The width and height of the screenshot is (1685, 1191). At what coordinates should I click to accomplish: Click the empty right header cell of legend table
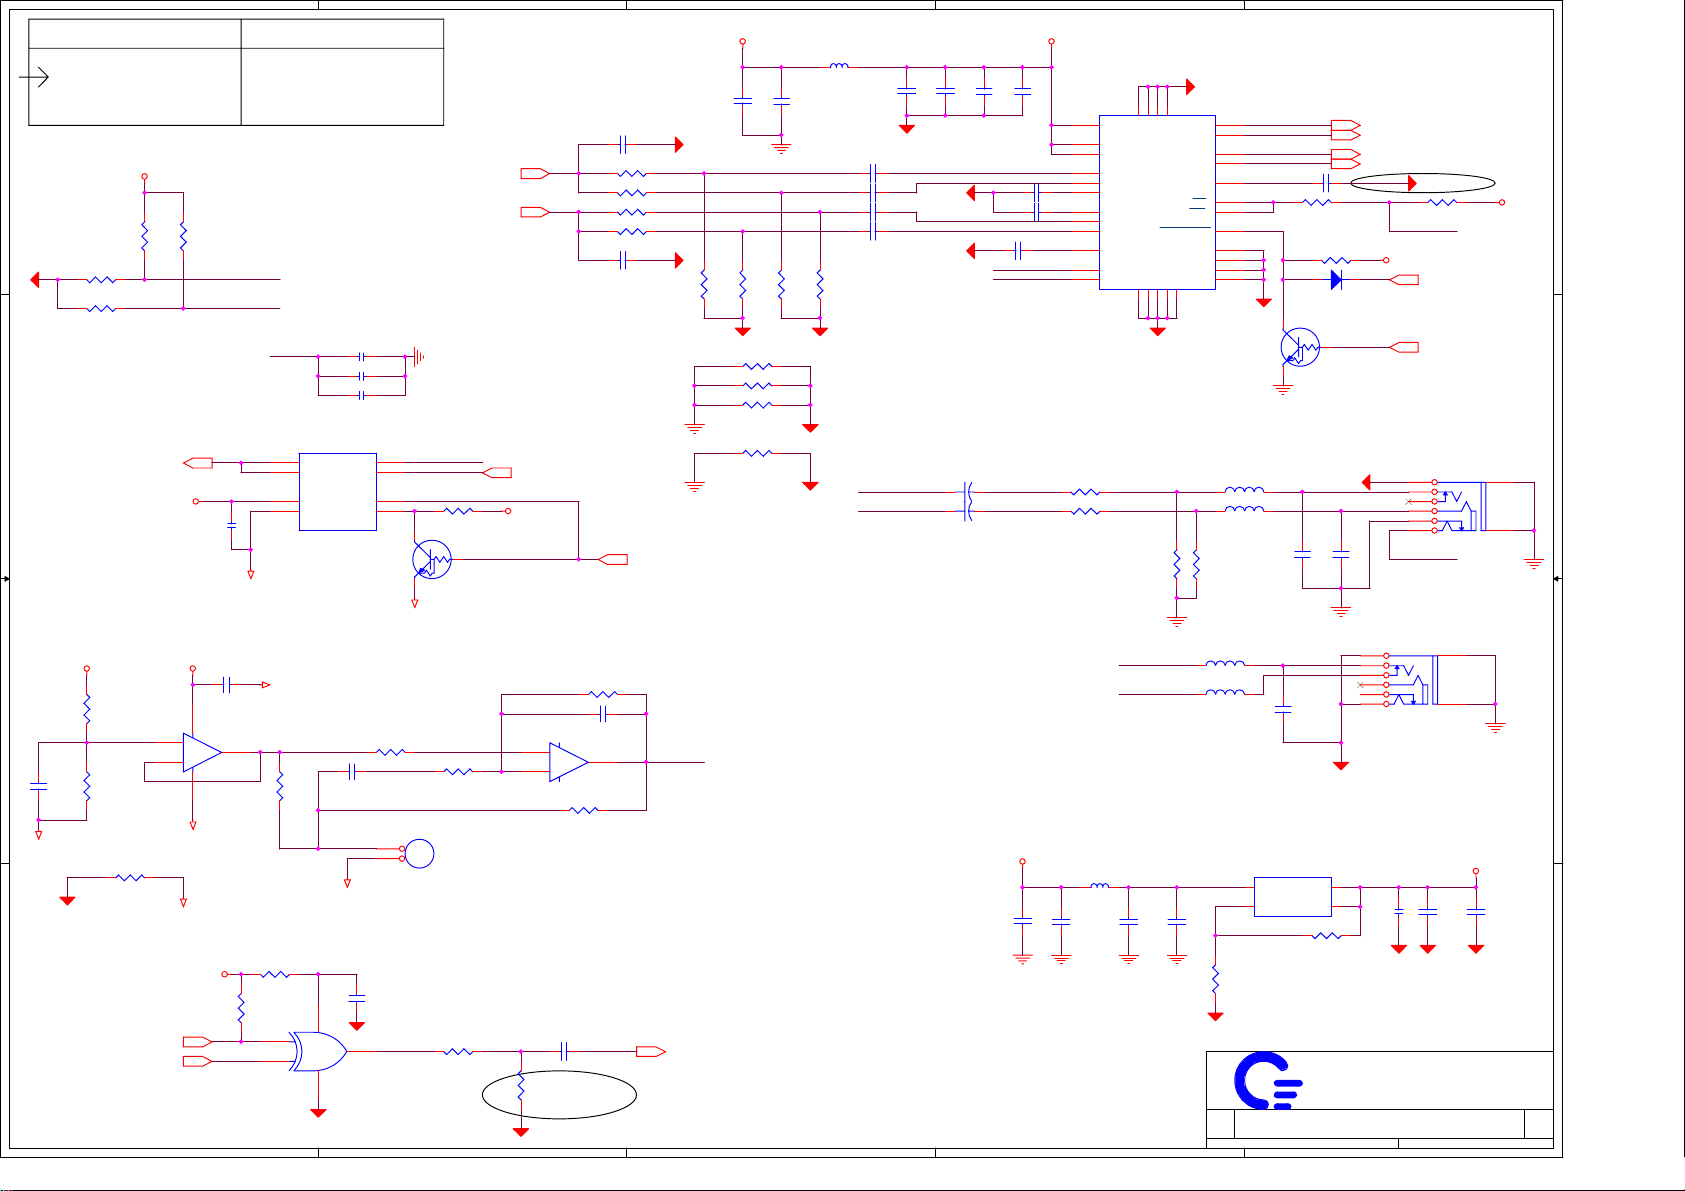(342, 33)
